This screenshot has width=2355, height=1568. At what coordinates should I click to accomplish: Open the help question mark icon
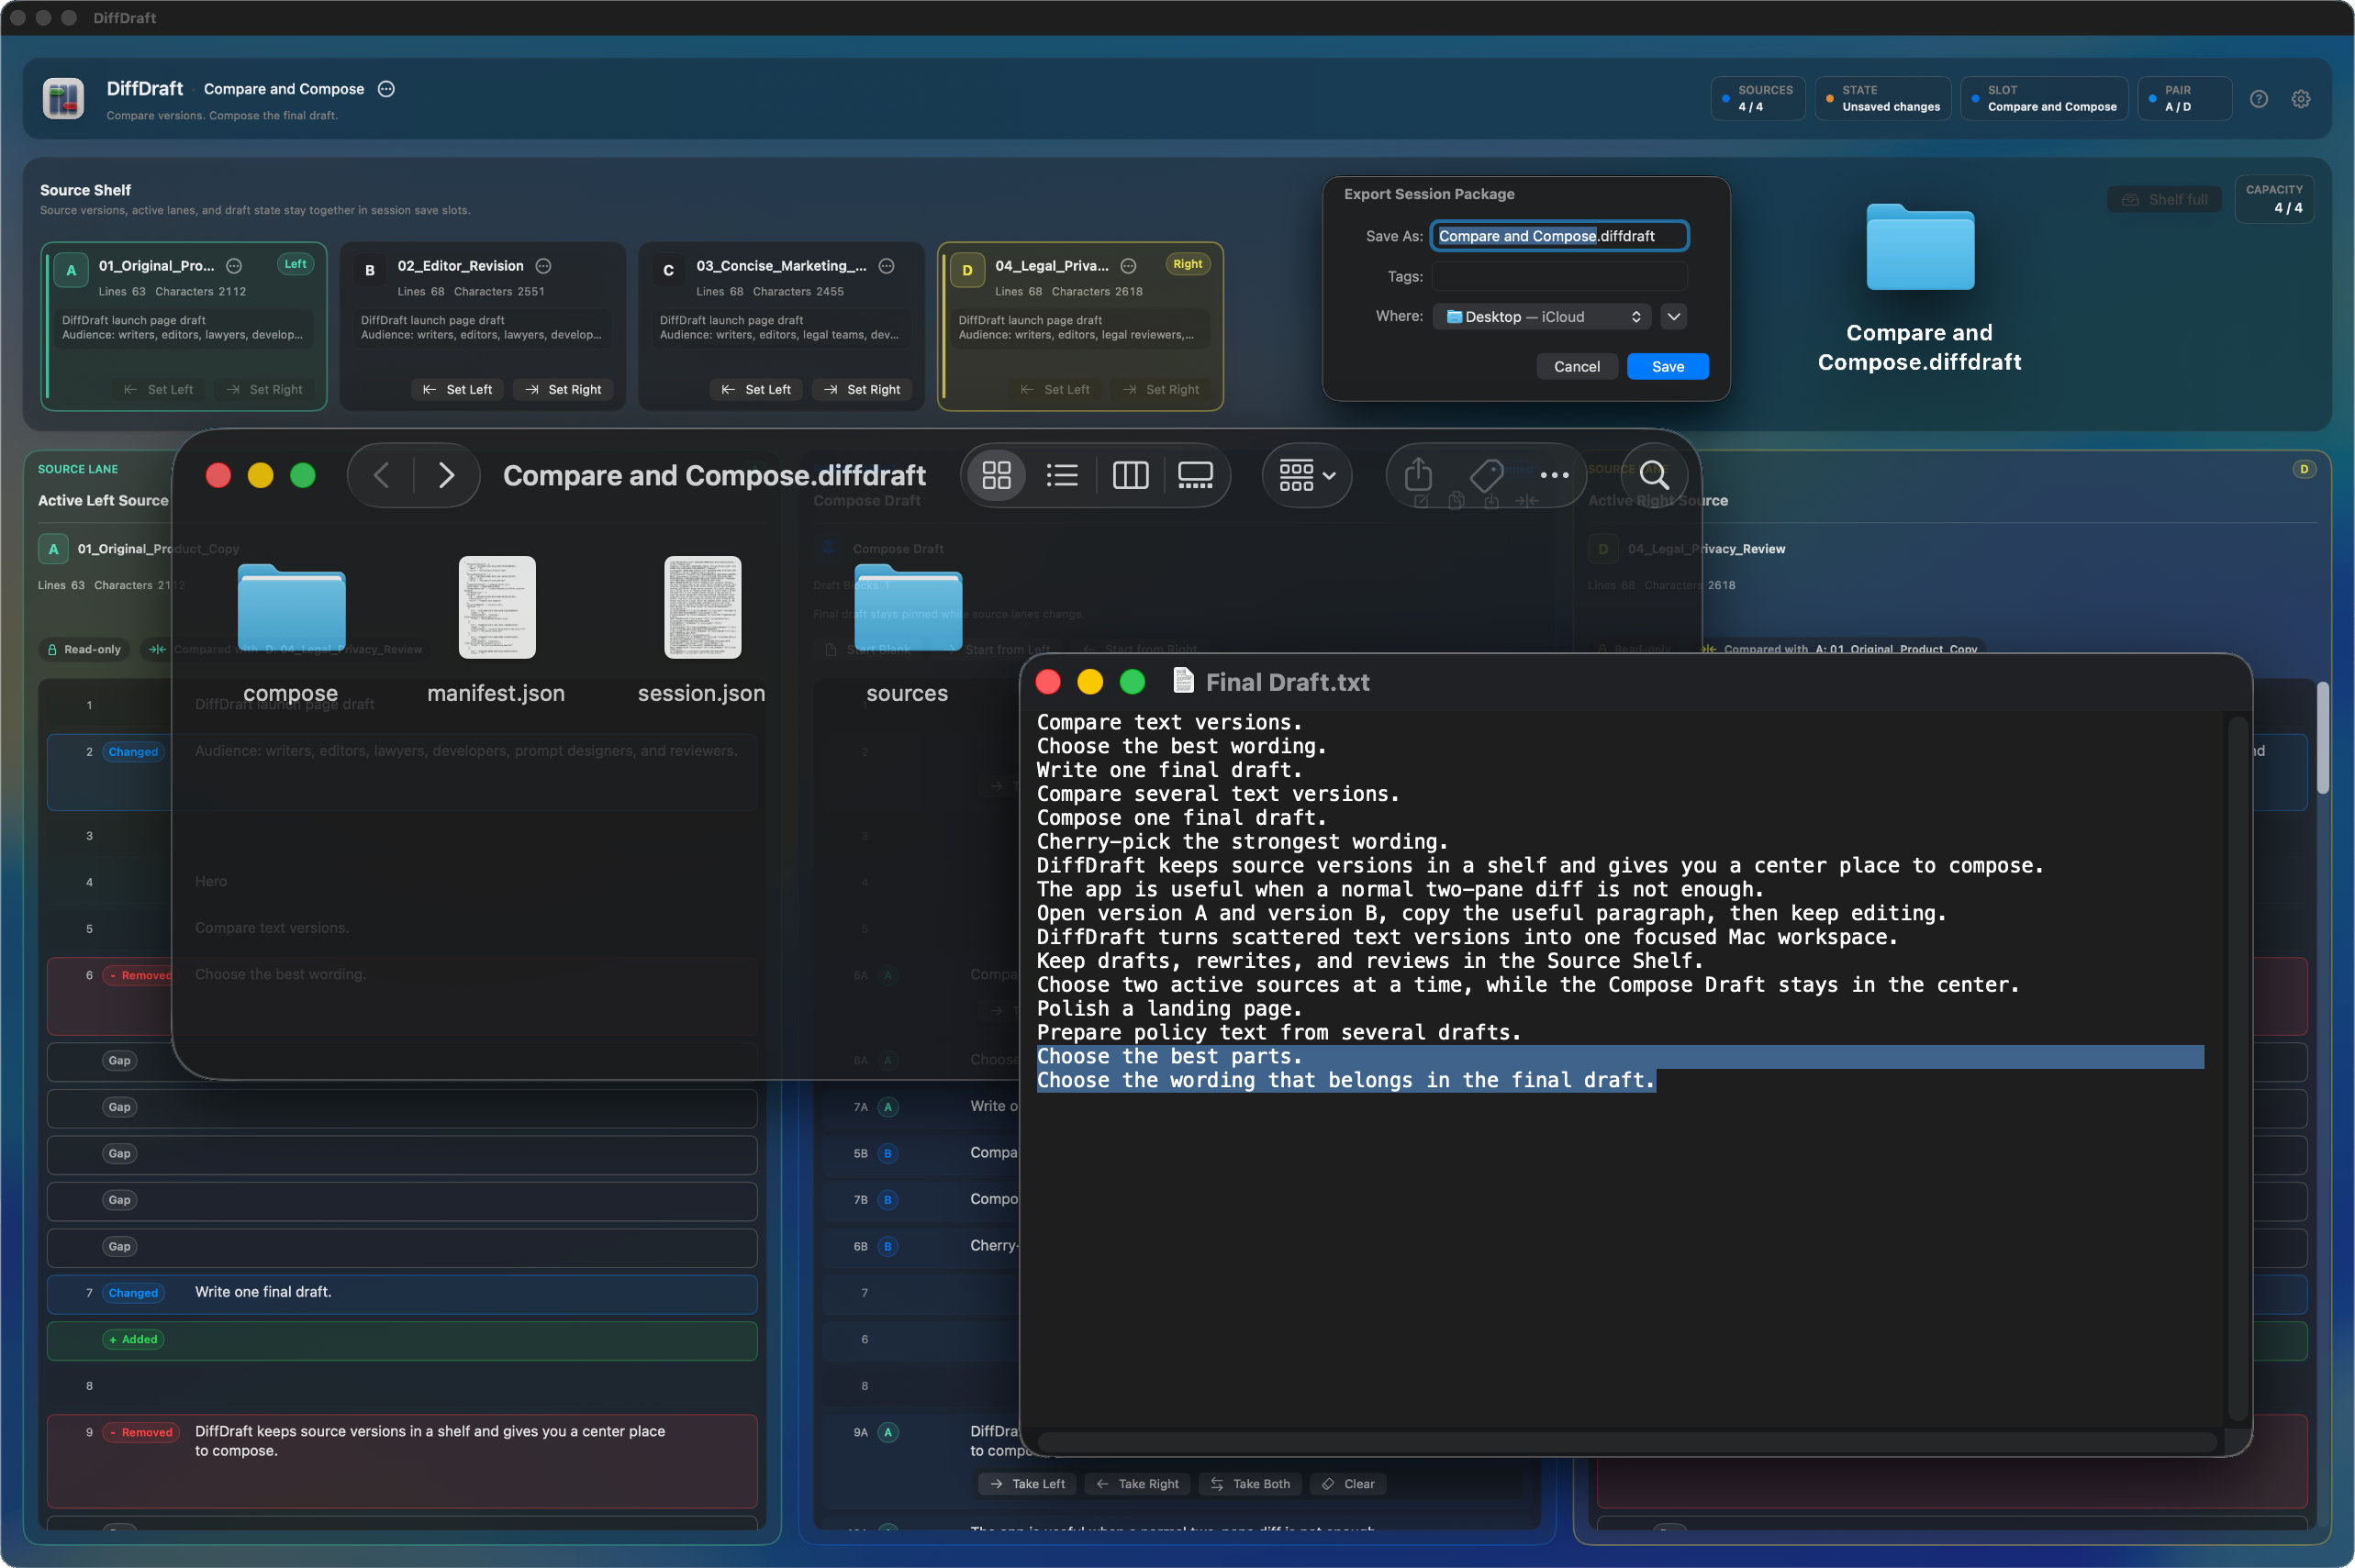[x=2258, y=99]
